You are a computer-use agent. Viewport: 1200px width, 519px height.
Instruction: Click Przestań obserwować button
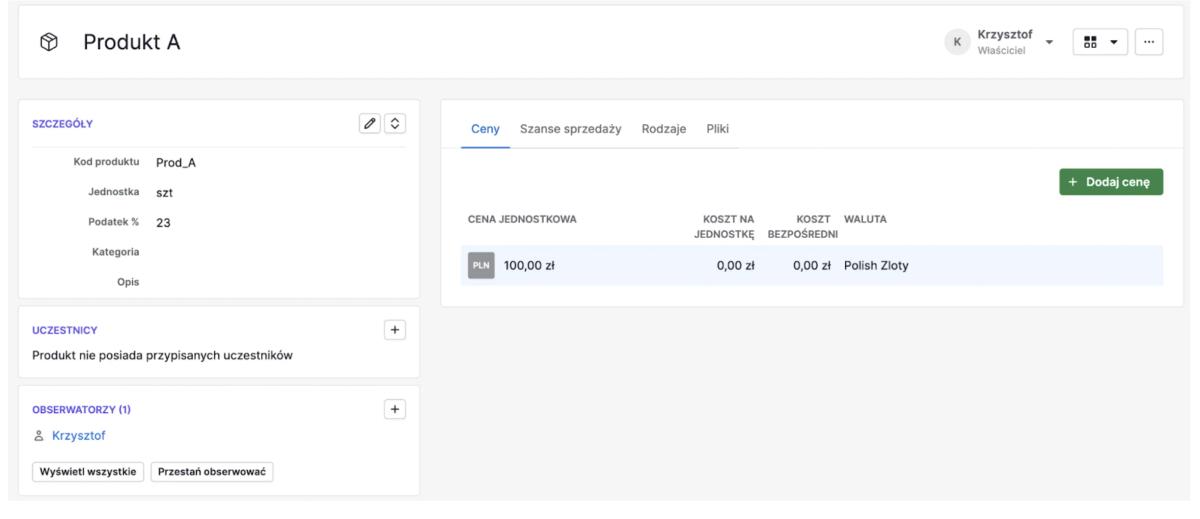212,472
